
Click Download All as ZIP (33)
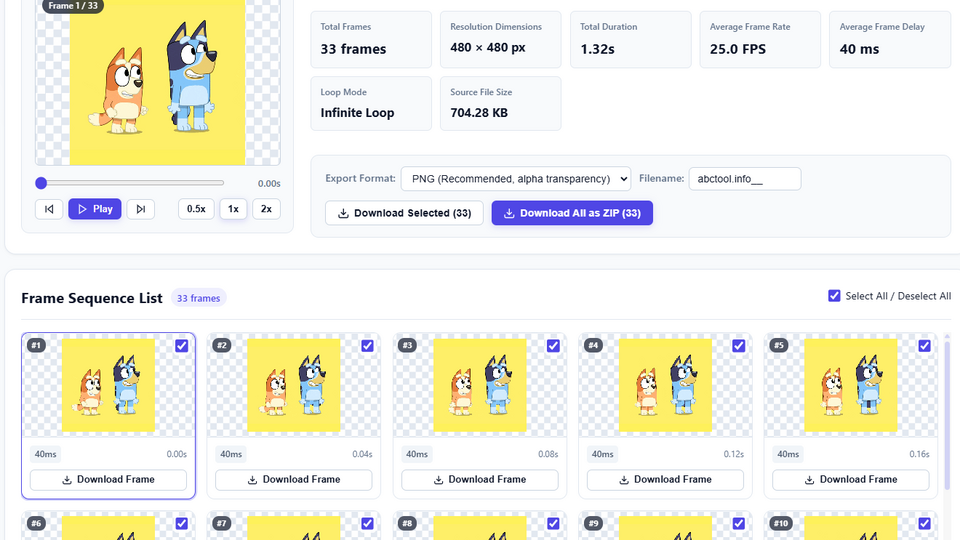[572, 213]
